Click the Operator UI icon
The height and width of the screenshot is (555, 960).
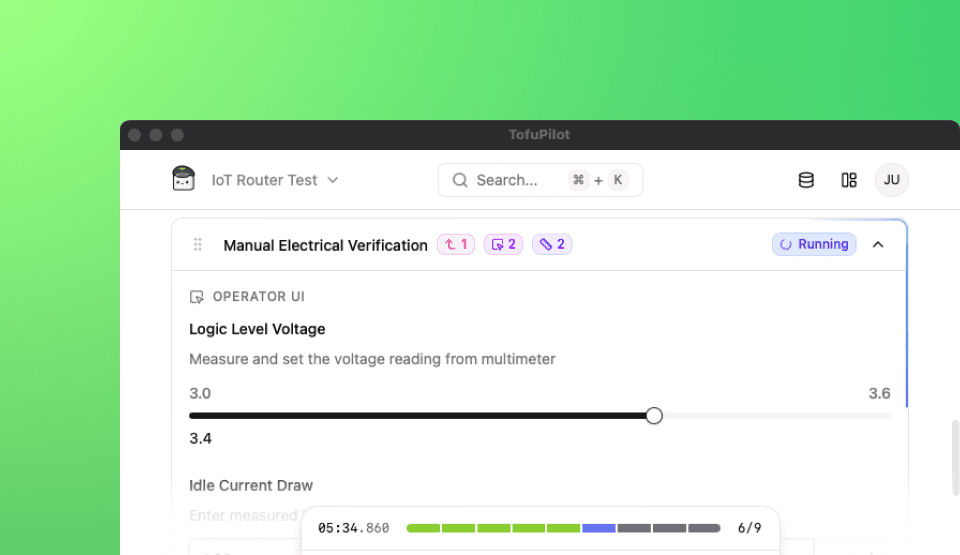point(197,296)
